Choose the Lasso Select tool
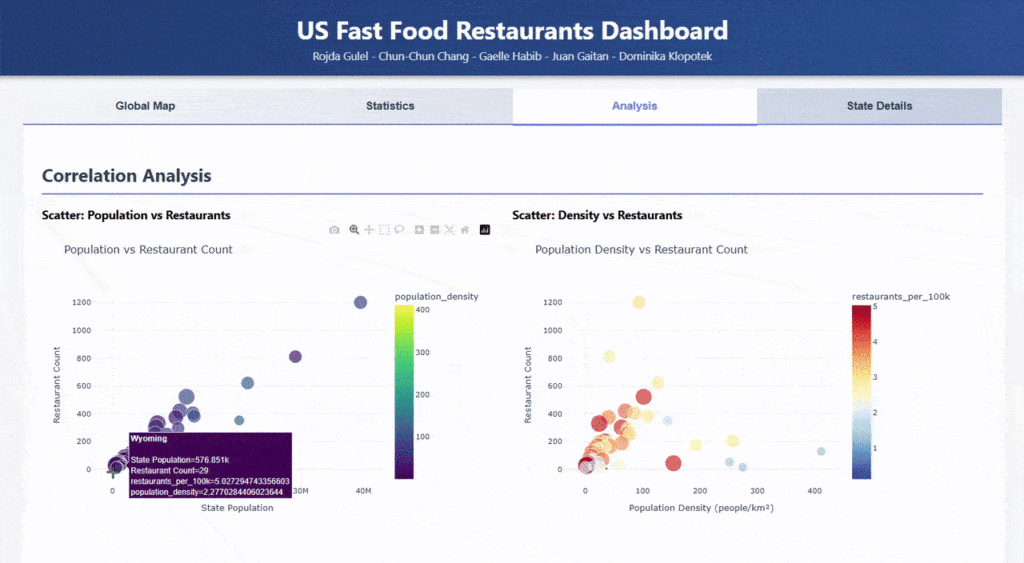This screenshot has height=563, width=1024. (x=399, y=230)
